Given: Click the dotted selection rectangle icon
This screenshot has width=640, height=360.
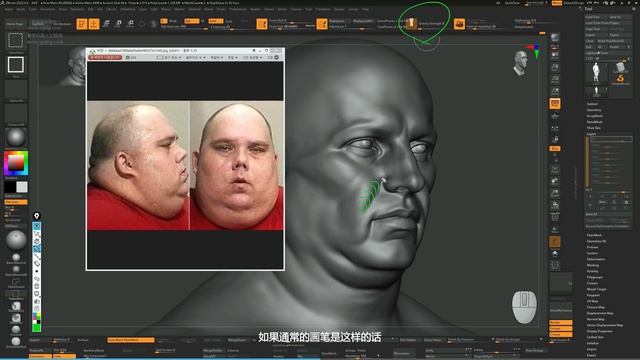Looking at the screenshot, I should 16,40.
